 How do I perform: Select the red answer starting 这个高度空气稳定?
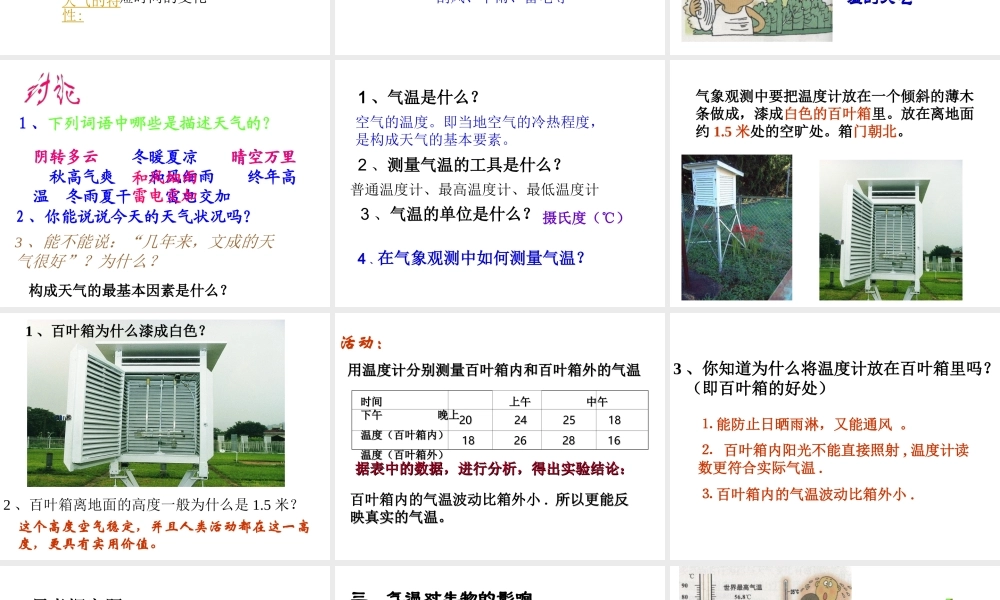164,535
